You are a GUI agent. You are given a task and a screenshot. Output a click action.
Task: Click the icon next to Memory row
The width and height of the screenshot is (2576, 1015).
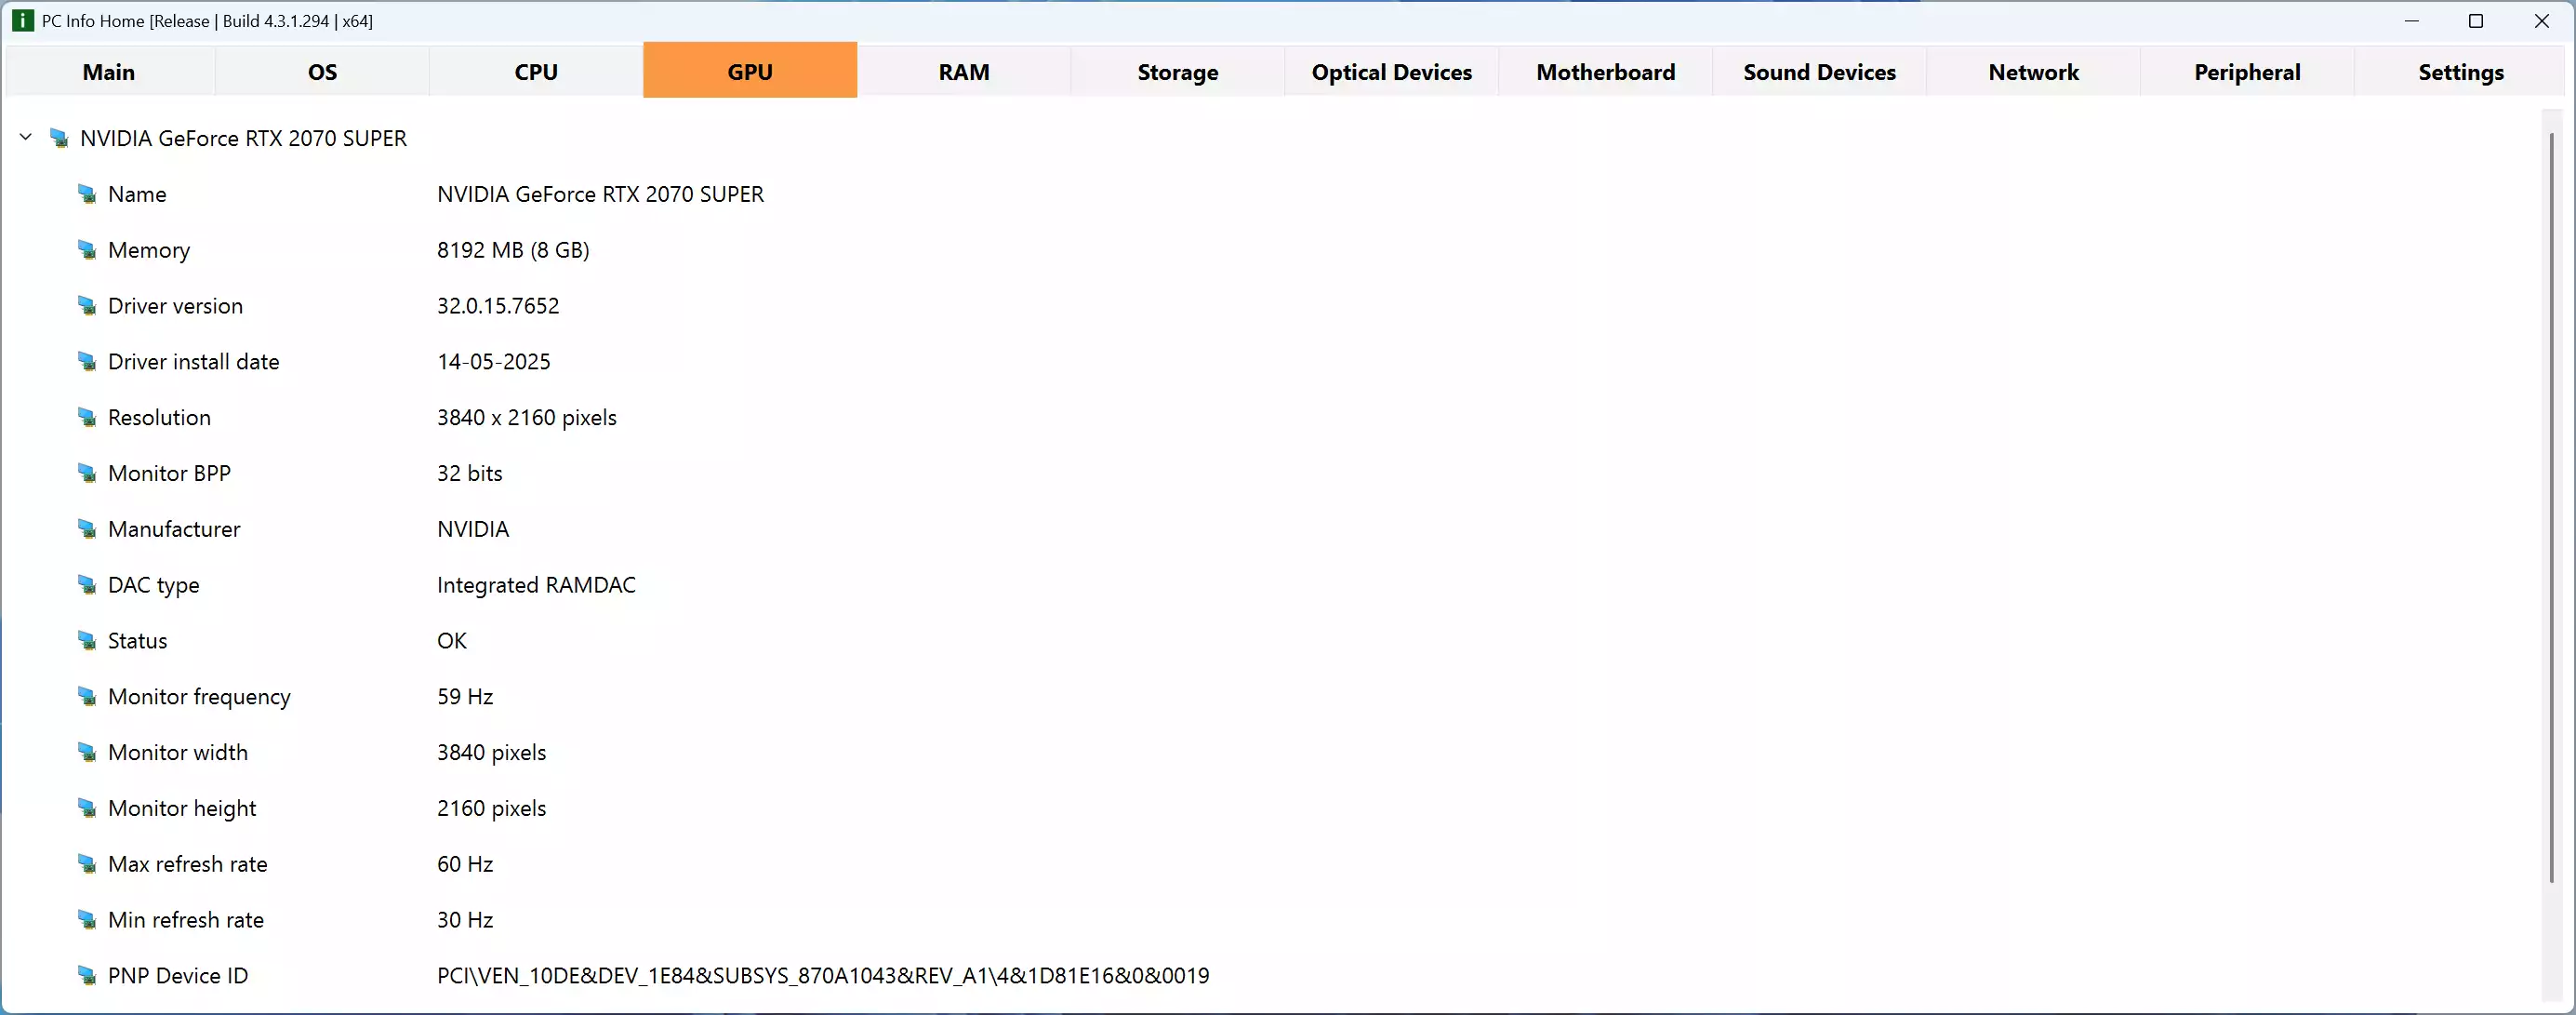pos(88,250)
